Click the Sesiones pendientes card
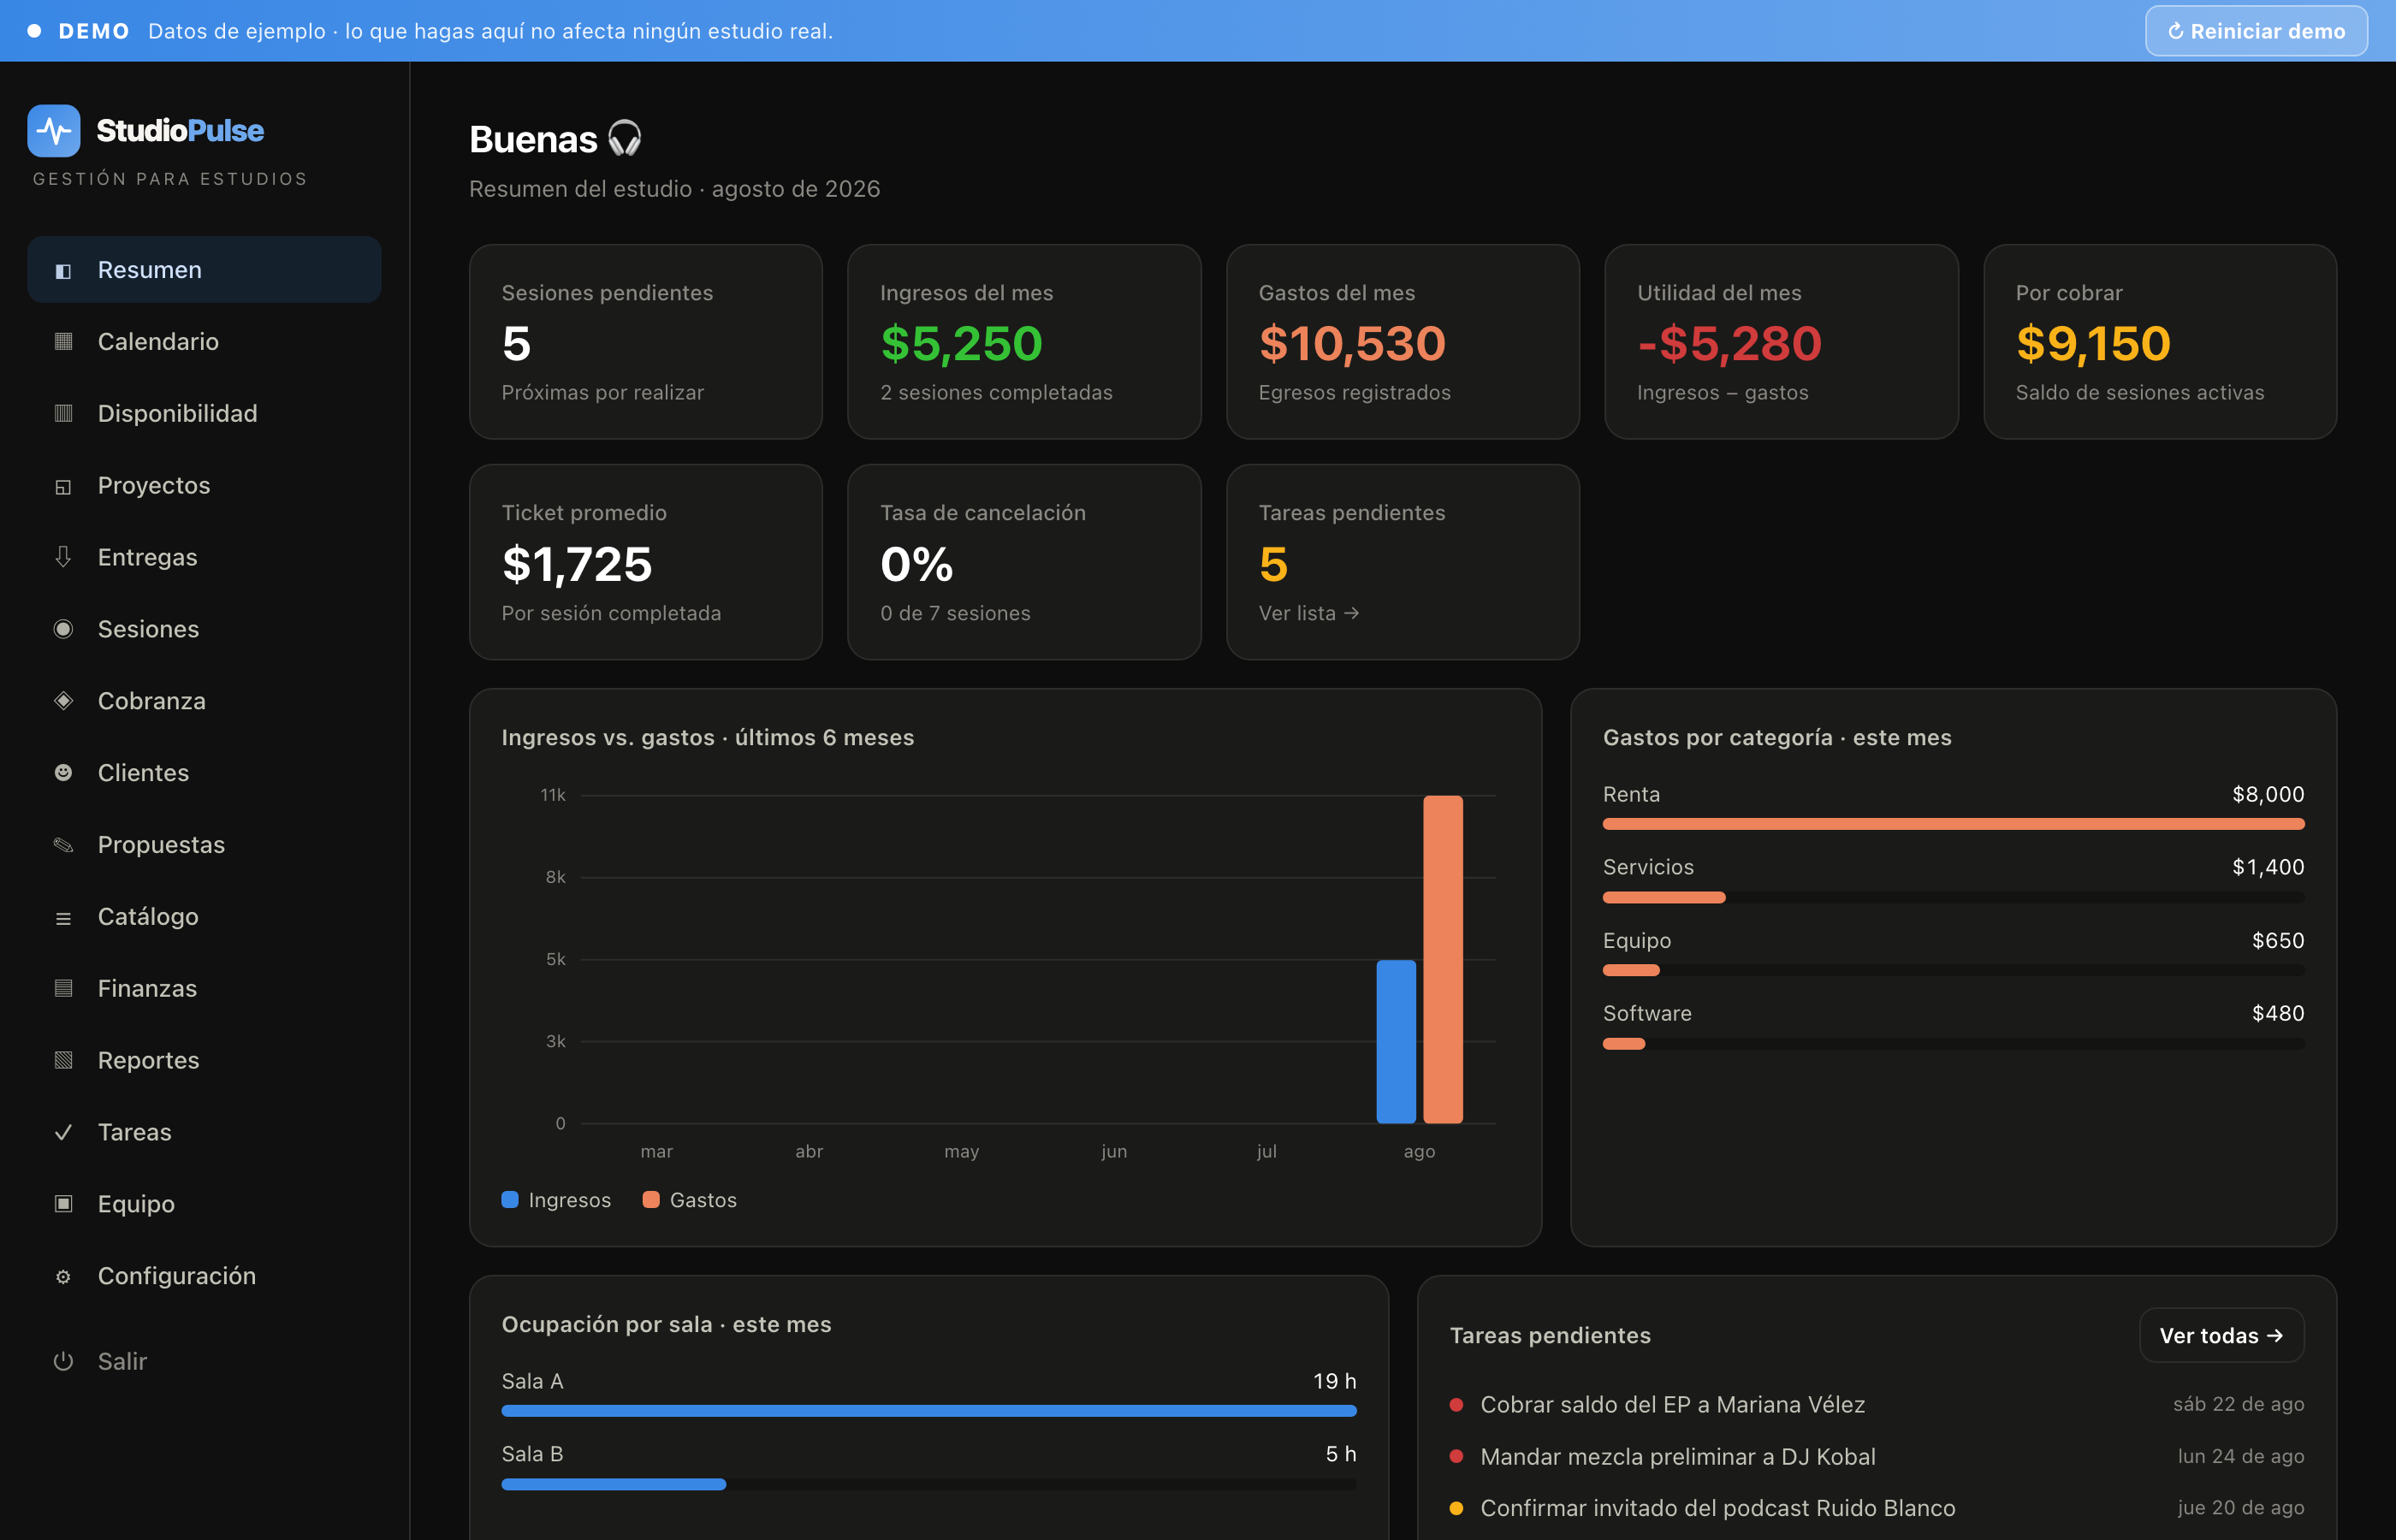Viewport: 2396px width, 1540px height. tap(646, 342)
